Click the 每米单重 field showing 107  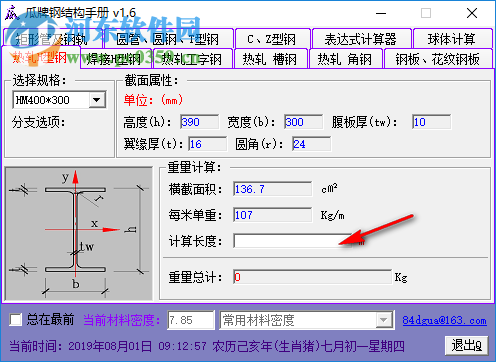(273, 215)
